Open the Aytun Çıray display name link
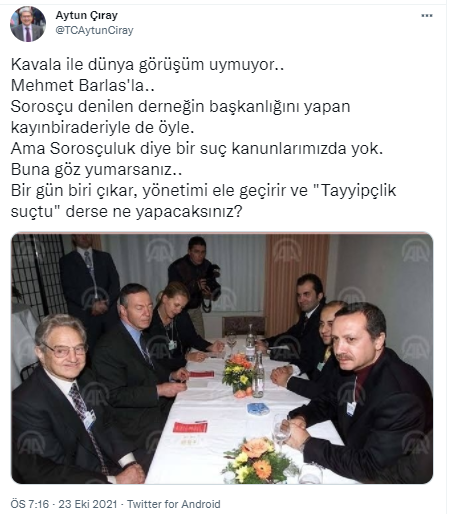The image size is (451, 514). [x=87, y=15]
